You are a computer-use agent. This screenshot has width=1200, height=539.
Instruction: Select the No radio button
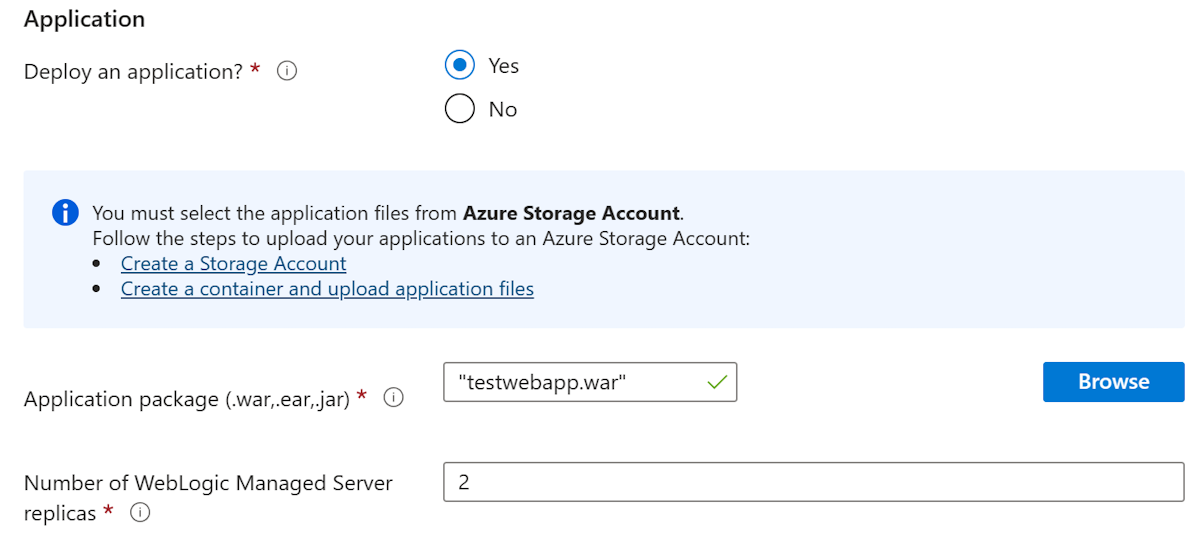459,109
